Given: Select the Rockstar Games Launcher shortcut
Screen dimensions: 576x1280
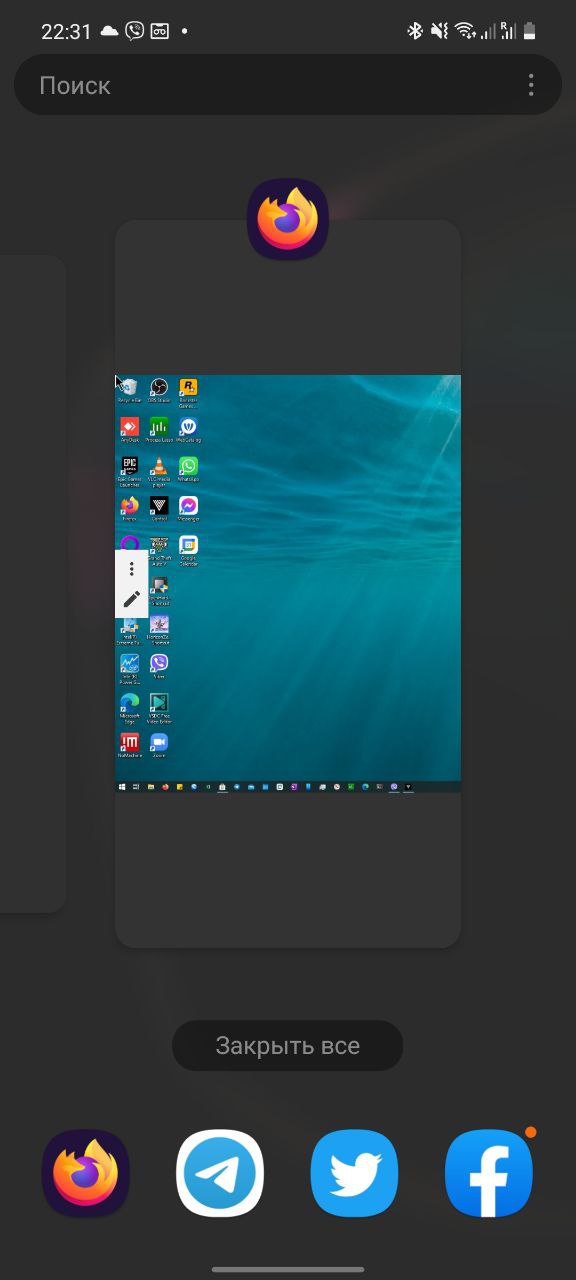Looking at the screenshot, I should [188, 393].
